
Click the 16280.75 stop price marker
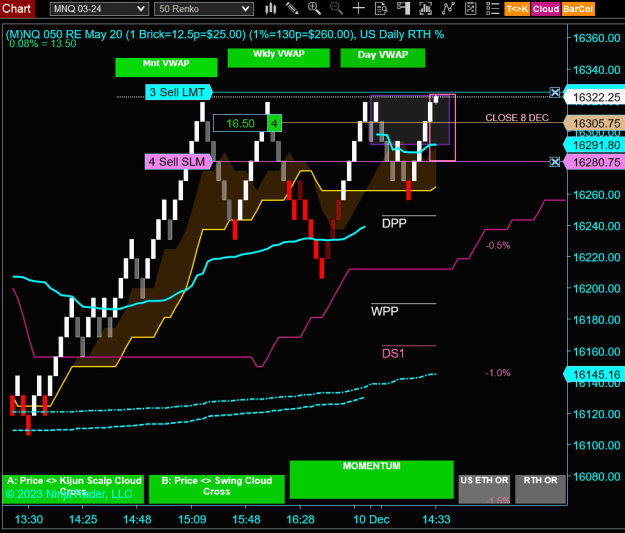pyautogui.click(x=595, y=162)
